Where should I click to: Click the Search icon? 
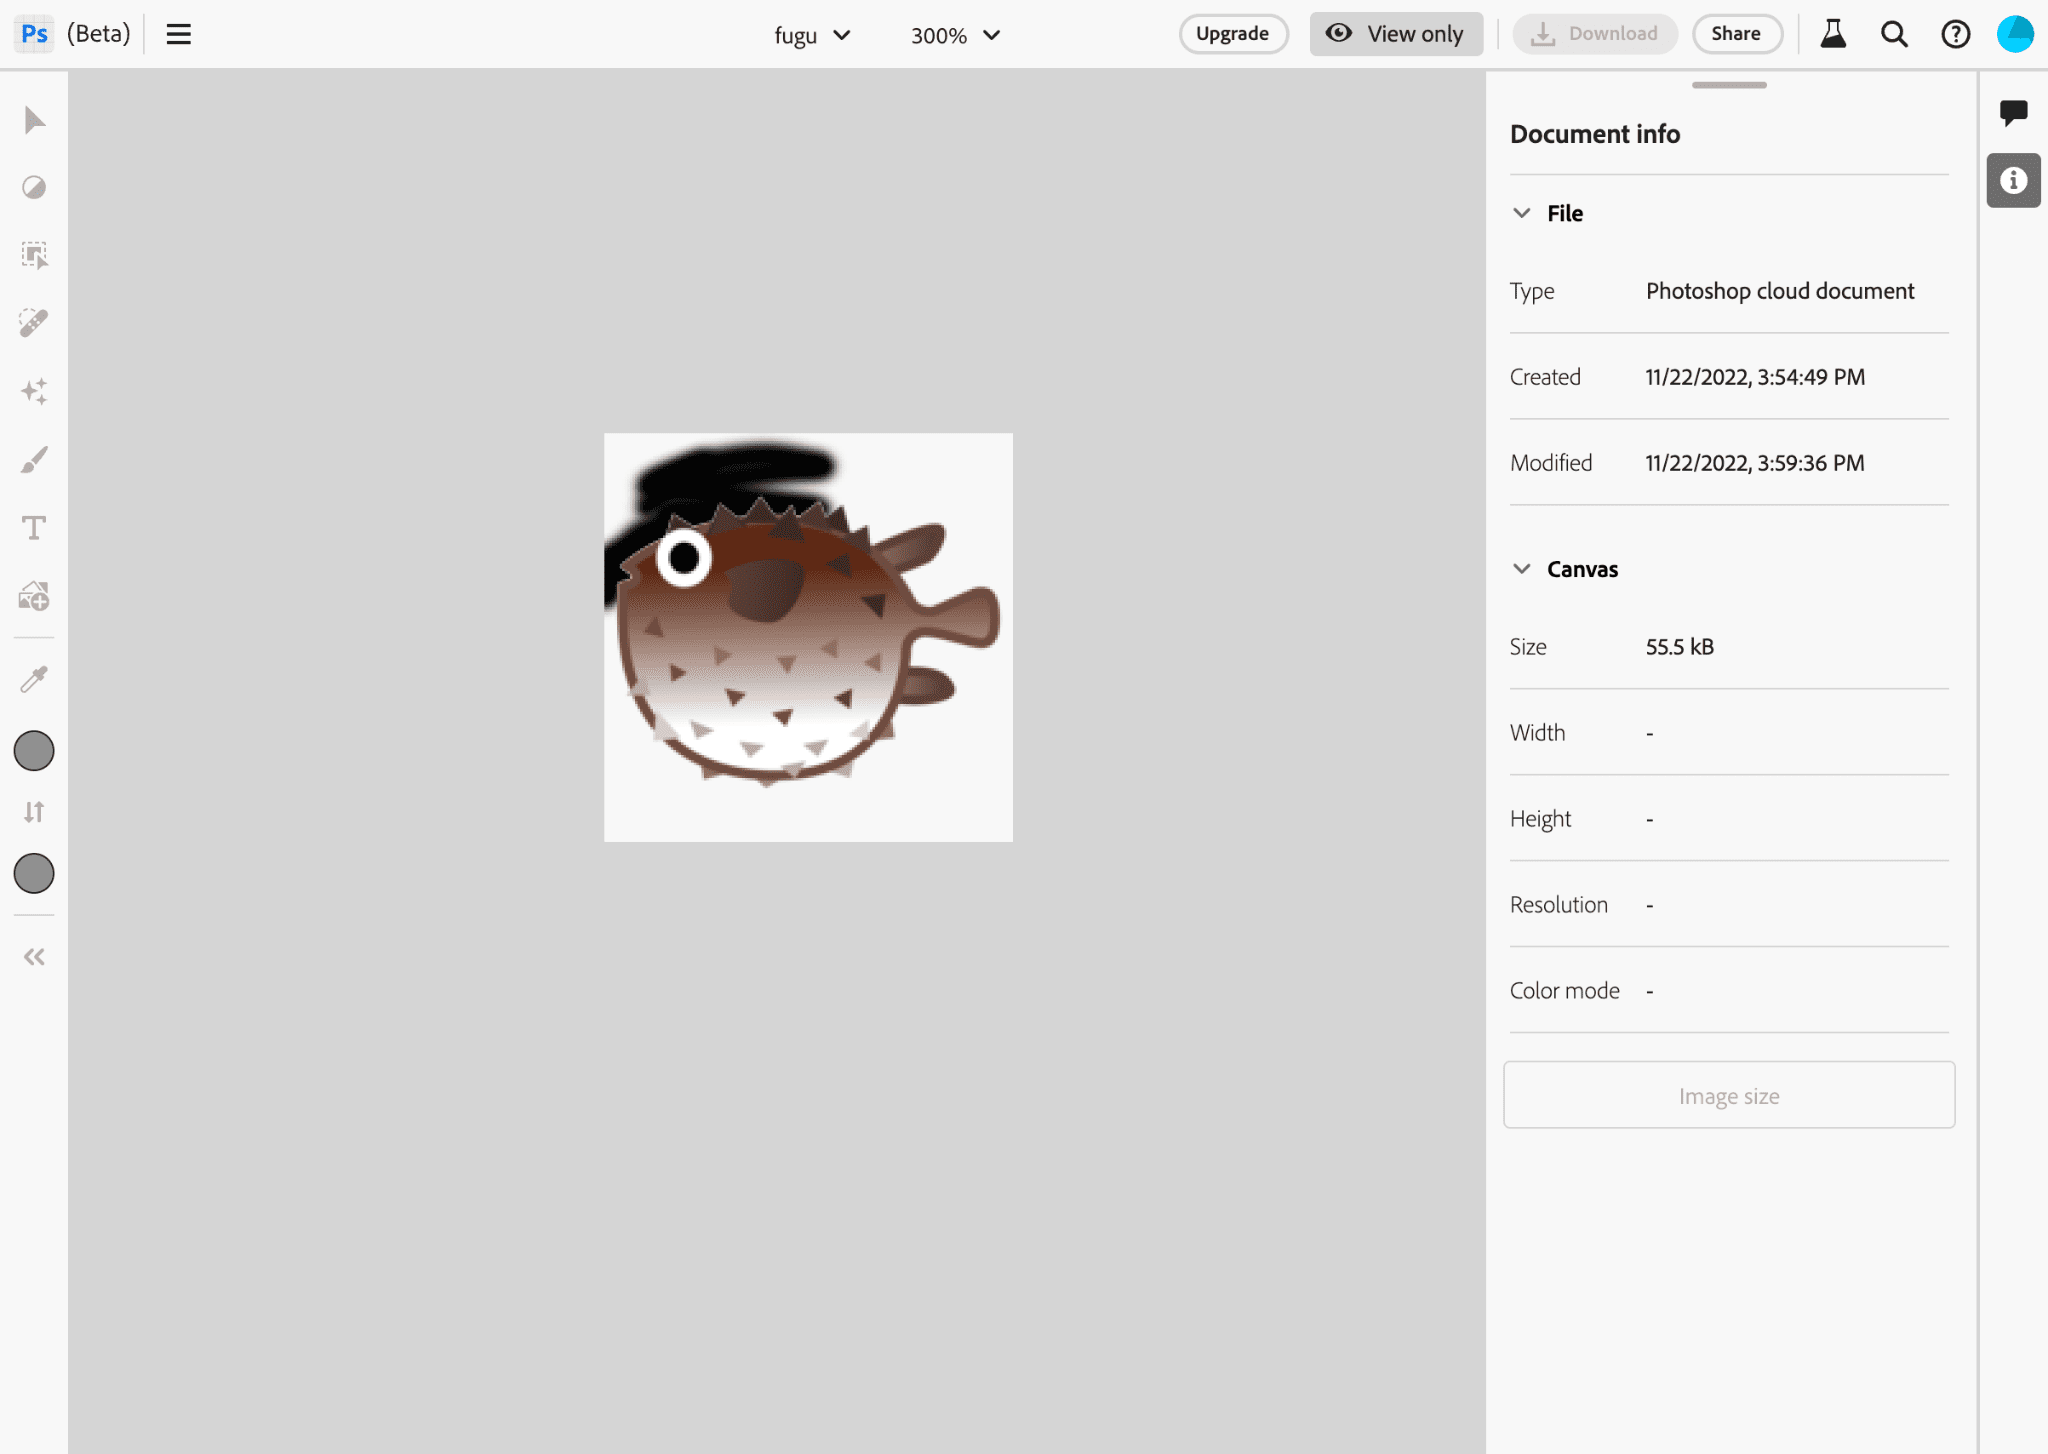[1895, 35]
